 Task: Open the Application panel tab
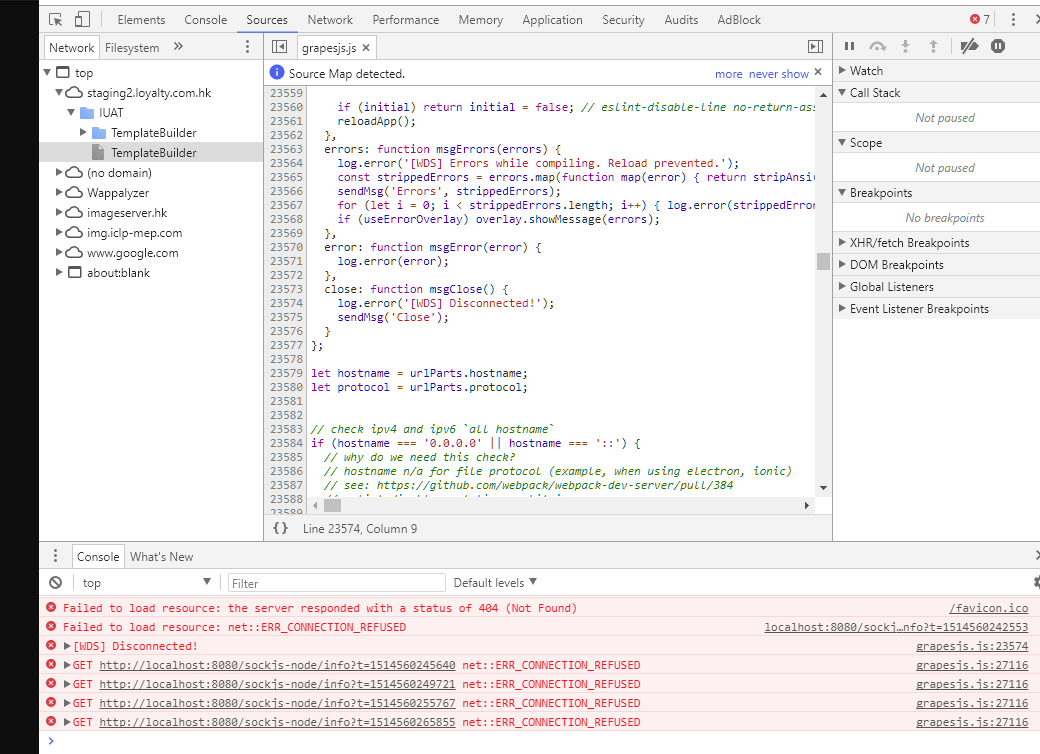552,20
